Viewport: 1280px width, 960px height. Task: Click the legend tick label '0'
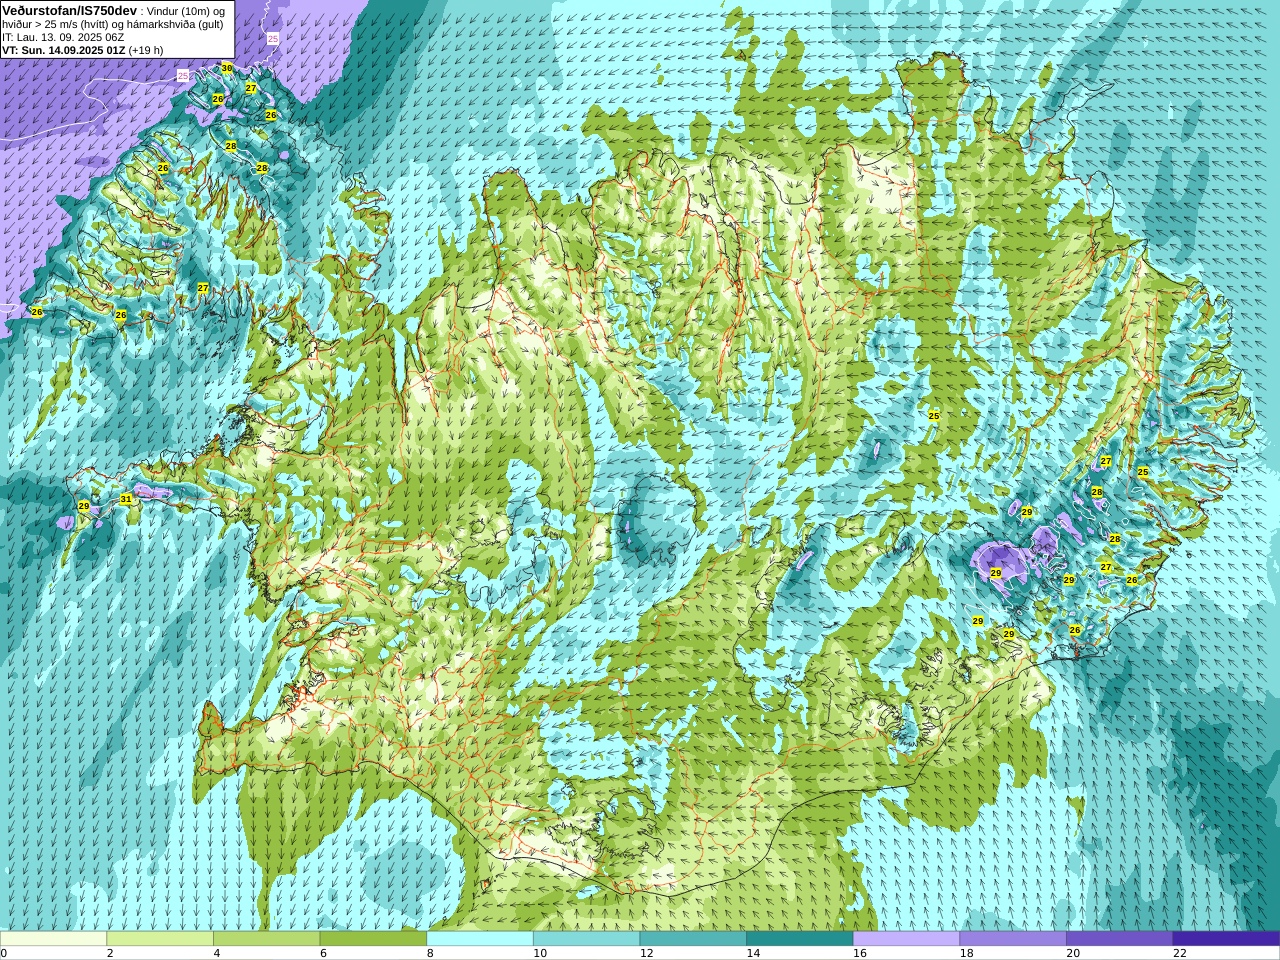4,953
